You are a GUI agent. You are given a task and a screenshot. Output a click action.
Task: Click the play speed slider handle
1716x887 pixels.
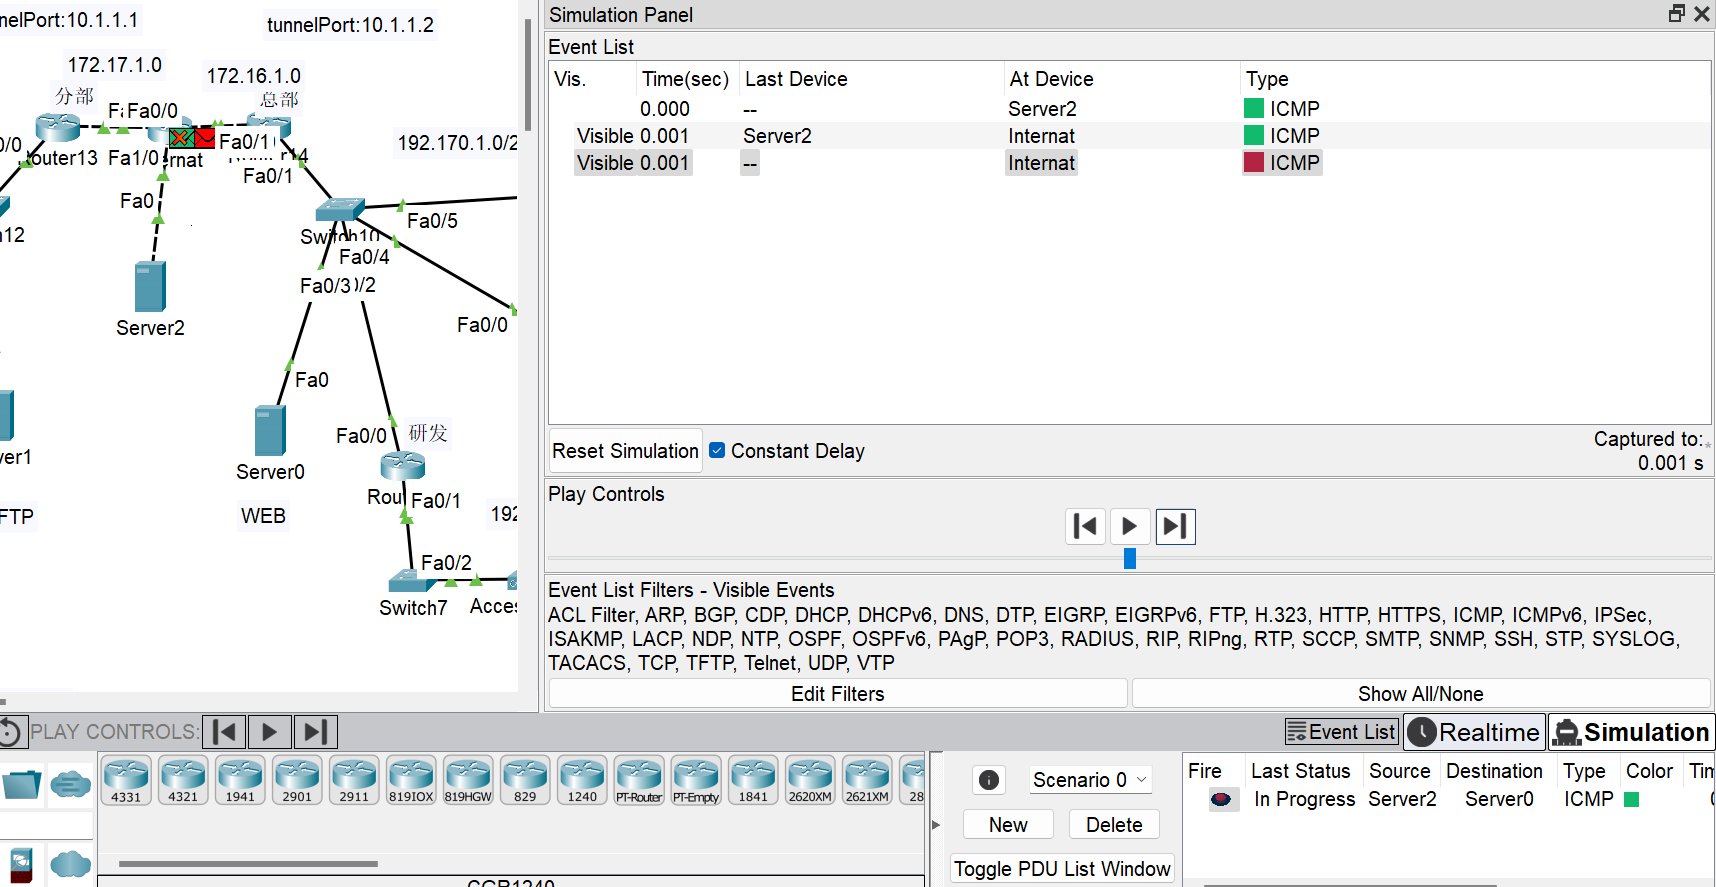(x=1130, y=559)
